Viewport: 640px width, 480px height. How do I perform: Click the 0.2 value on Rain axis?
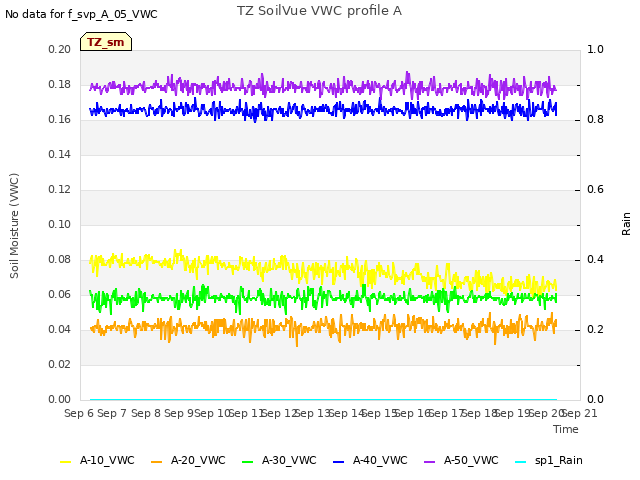595,329
